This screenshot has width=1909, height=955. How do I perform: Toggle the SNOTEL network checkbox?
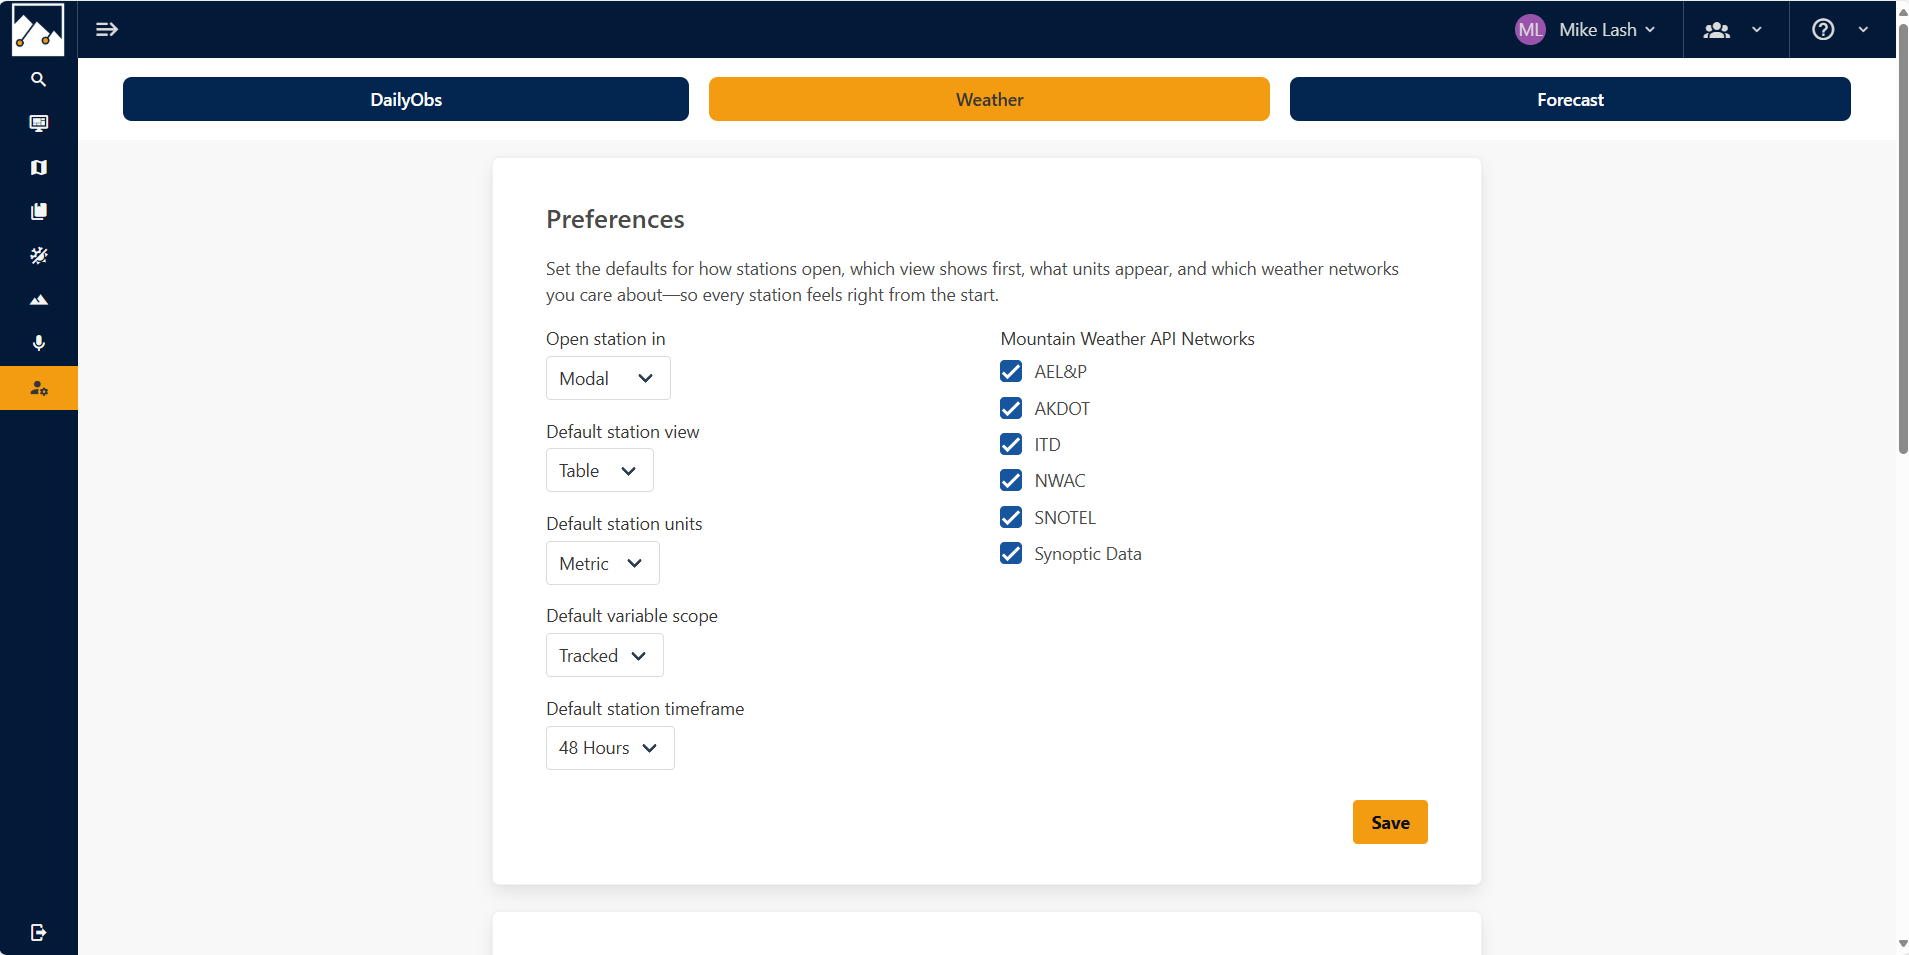[1011, 517]
